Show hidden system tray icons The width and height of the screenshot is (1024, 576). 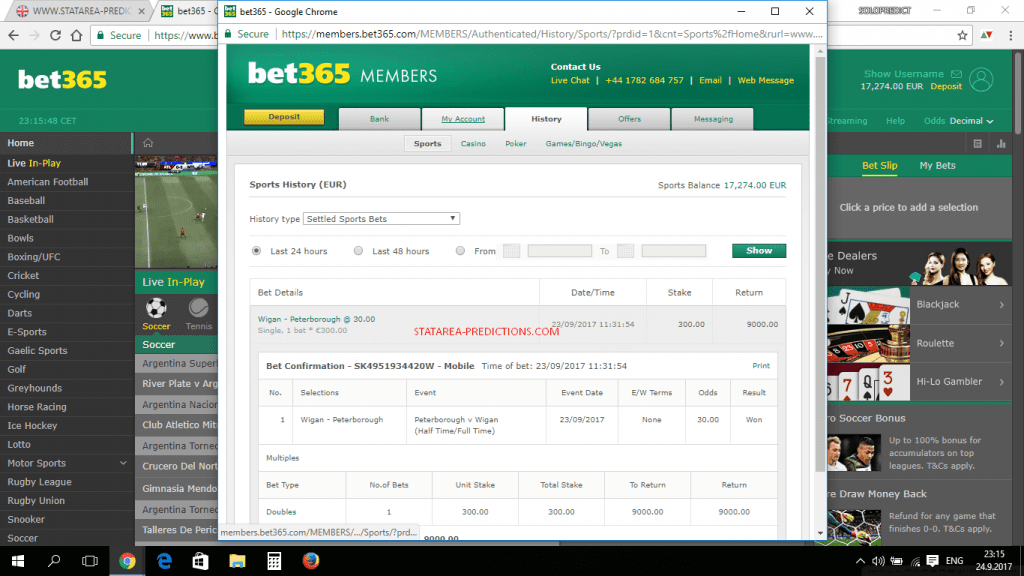click(860, 561)
